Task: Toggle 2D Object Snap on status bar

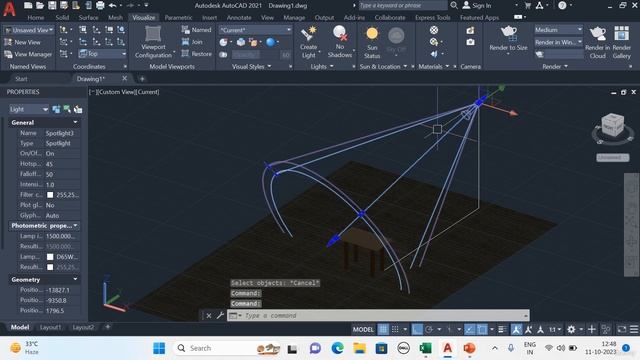Action: [482, 329]
